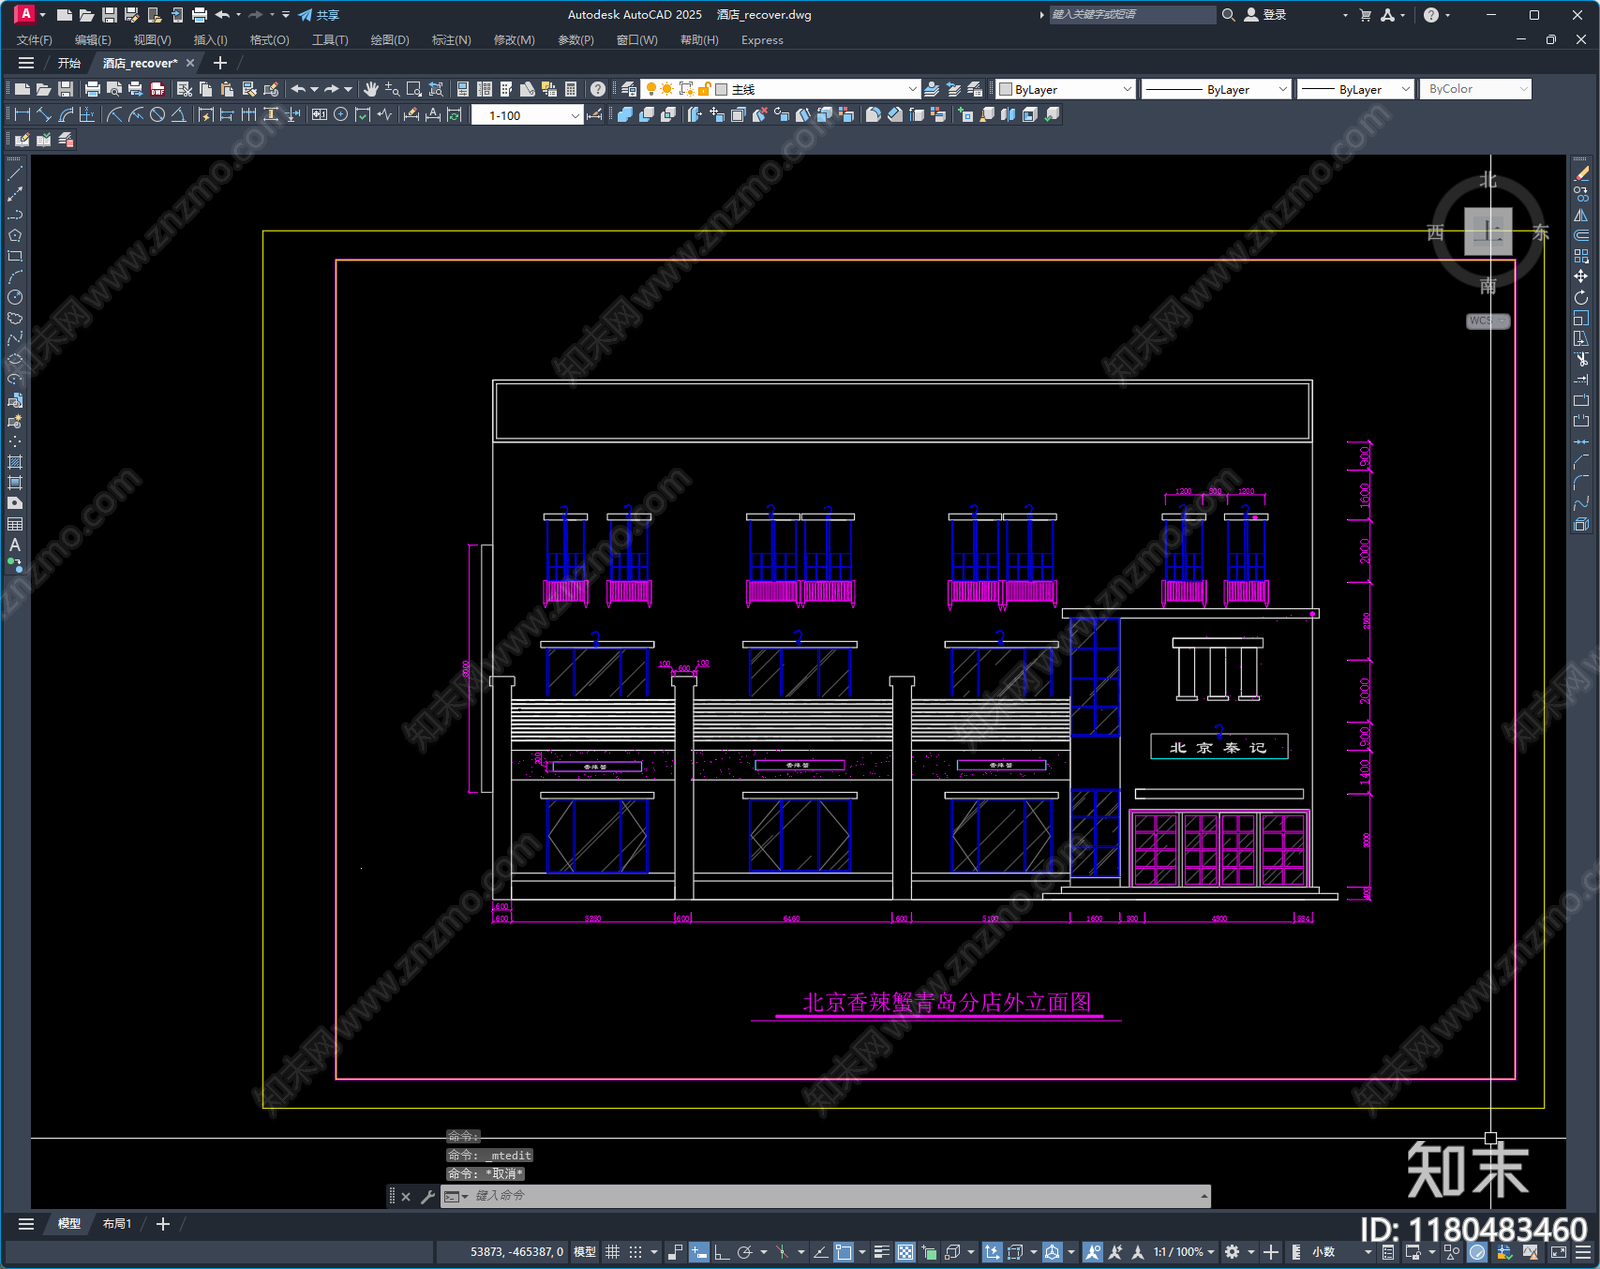Add new layout with plus button
The height and width of the screenshot is (1269, 1600).
163,1223
